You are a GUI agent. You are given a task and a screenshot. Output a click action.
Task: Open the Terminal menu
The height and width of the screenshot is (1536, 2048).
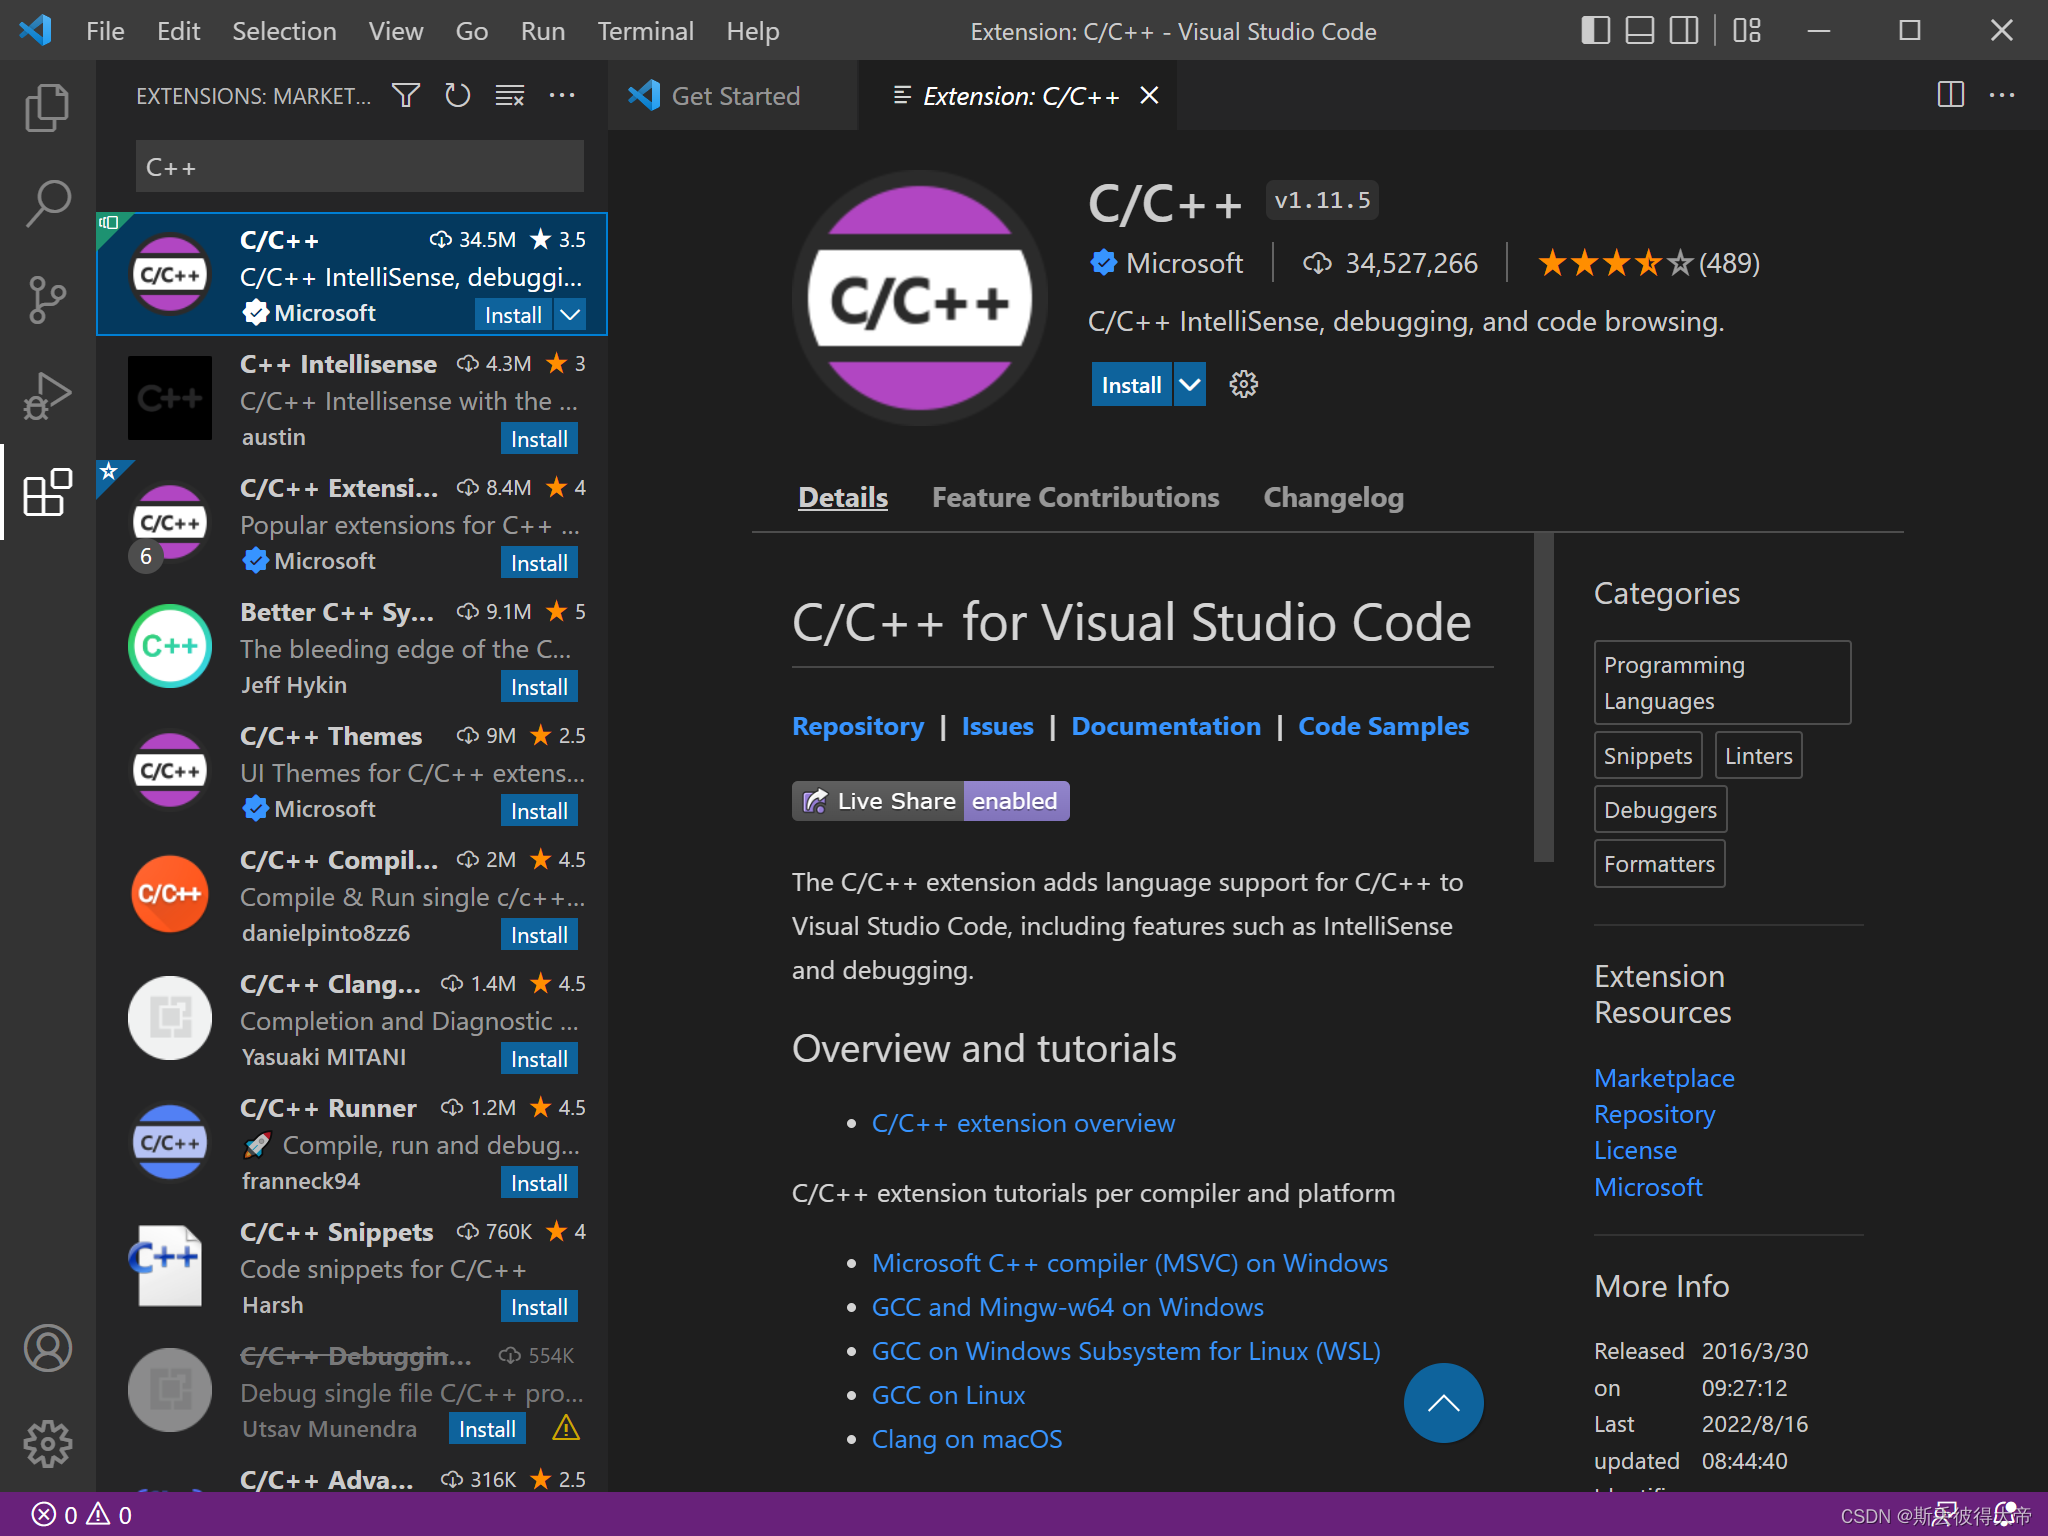645,31
